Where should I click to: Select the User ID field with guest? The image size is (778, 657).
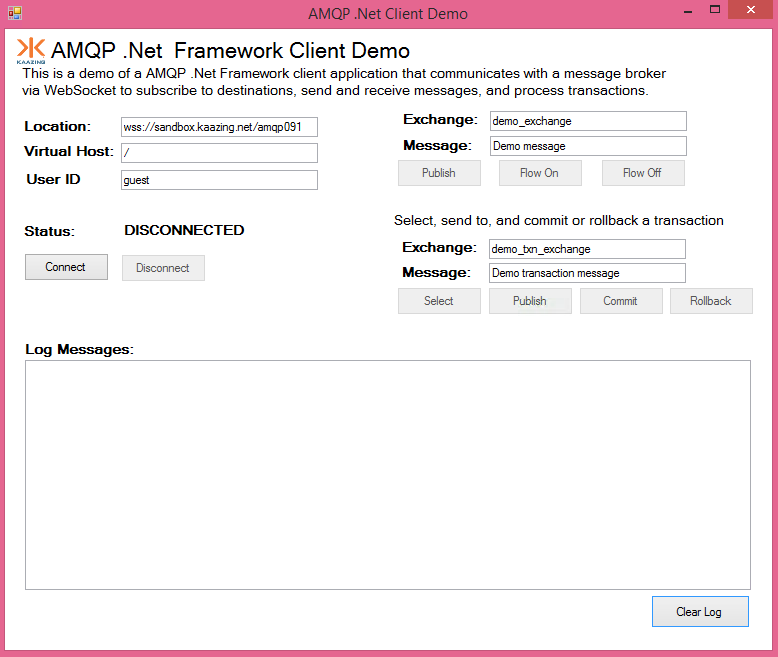tap(219, 180)
